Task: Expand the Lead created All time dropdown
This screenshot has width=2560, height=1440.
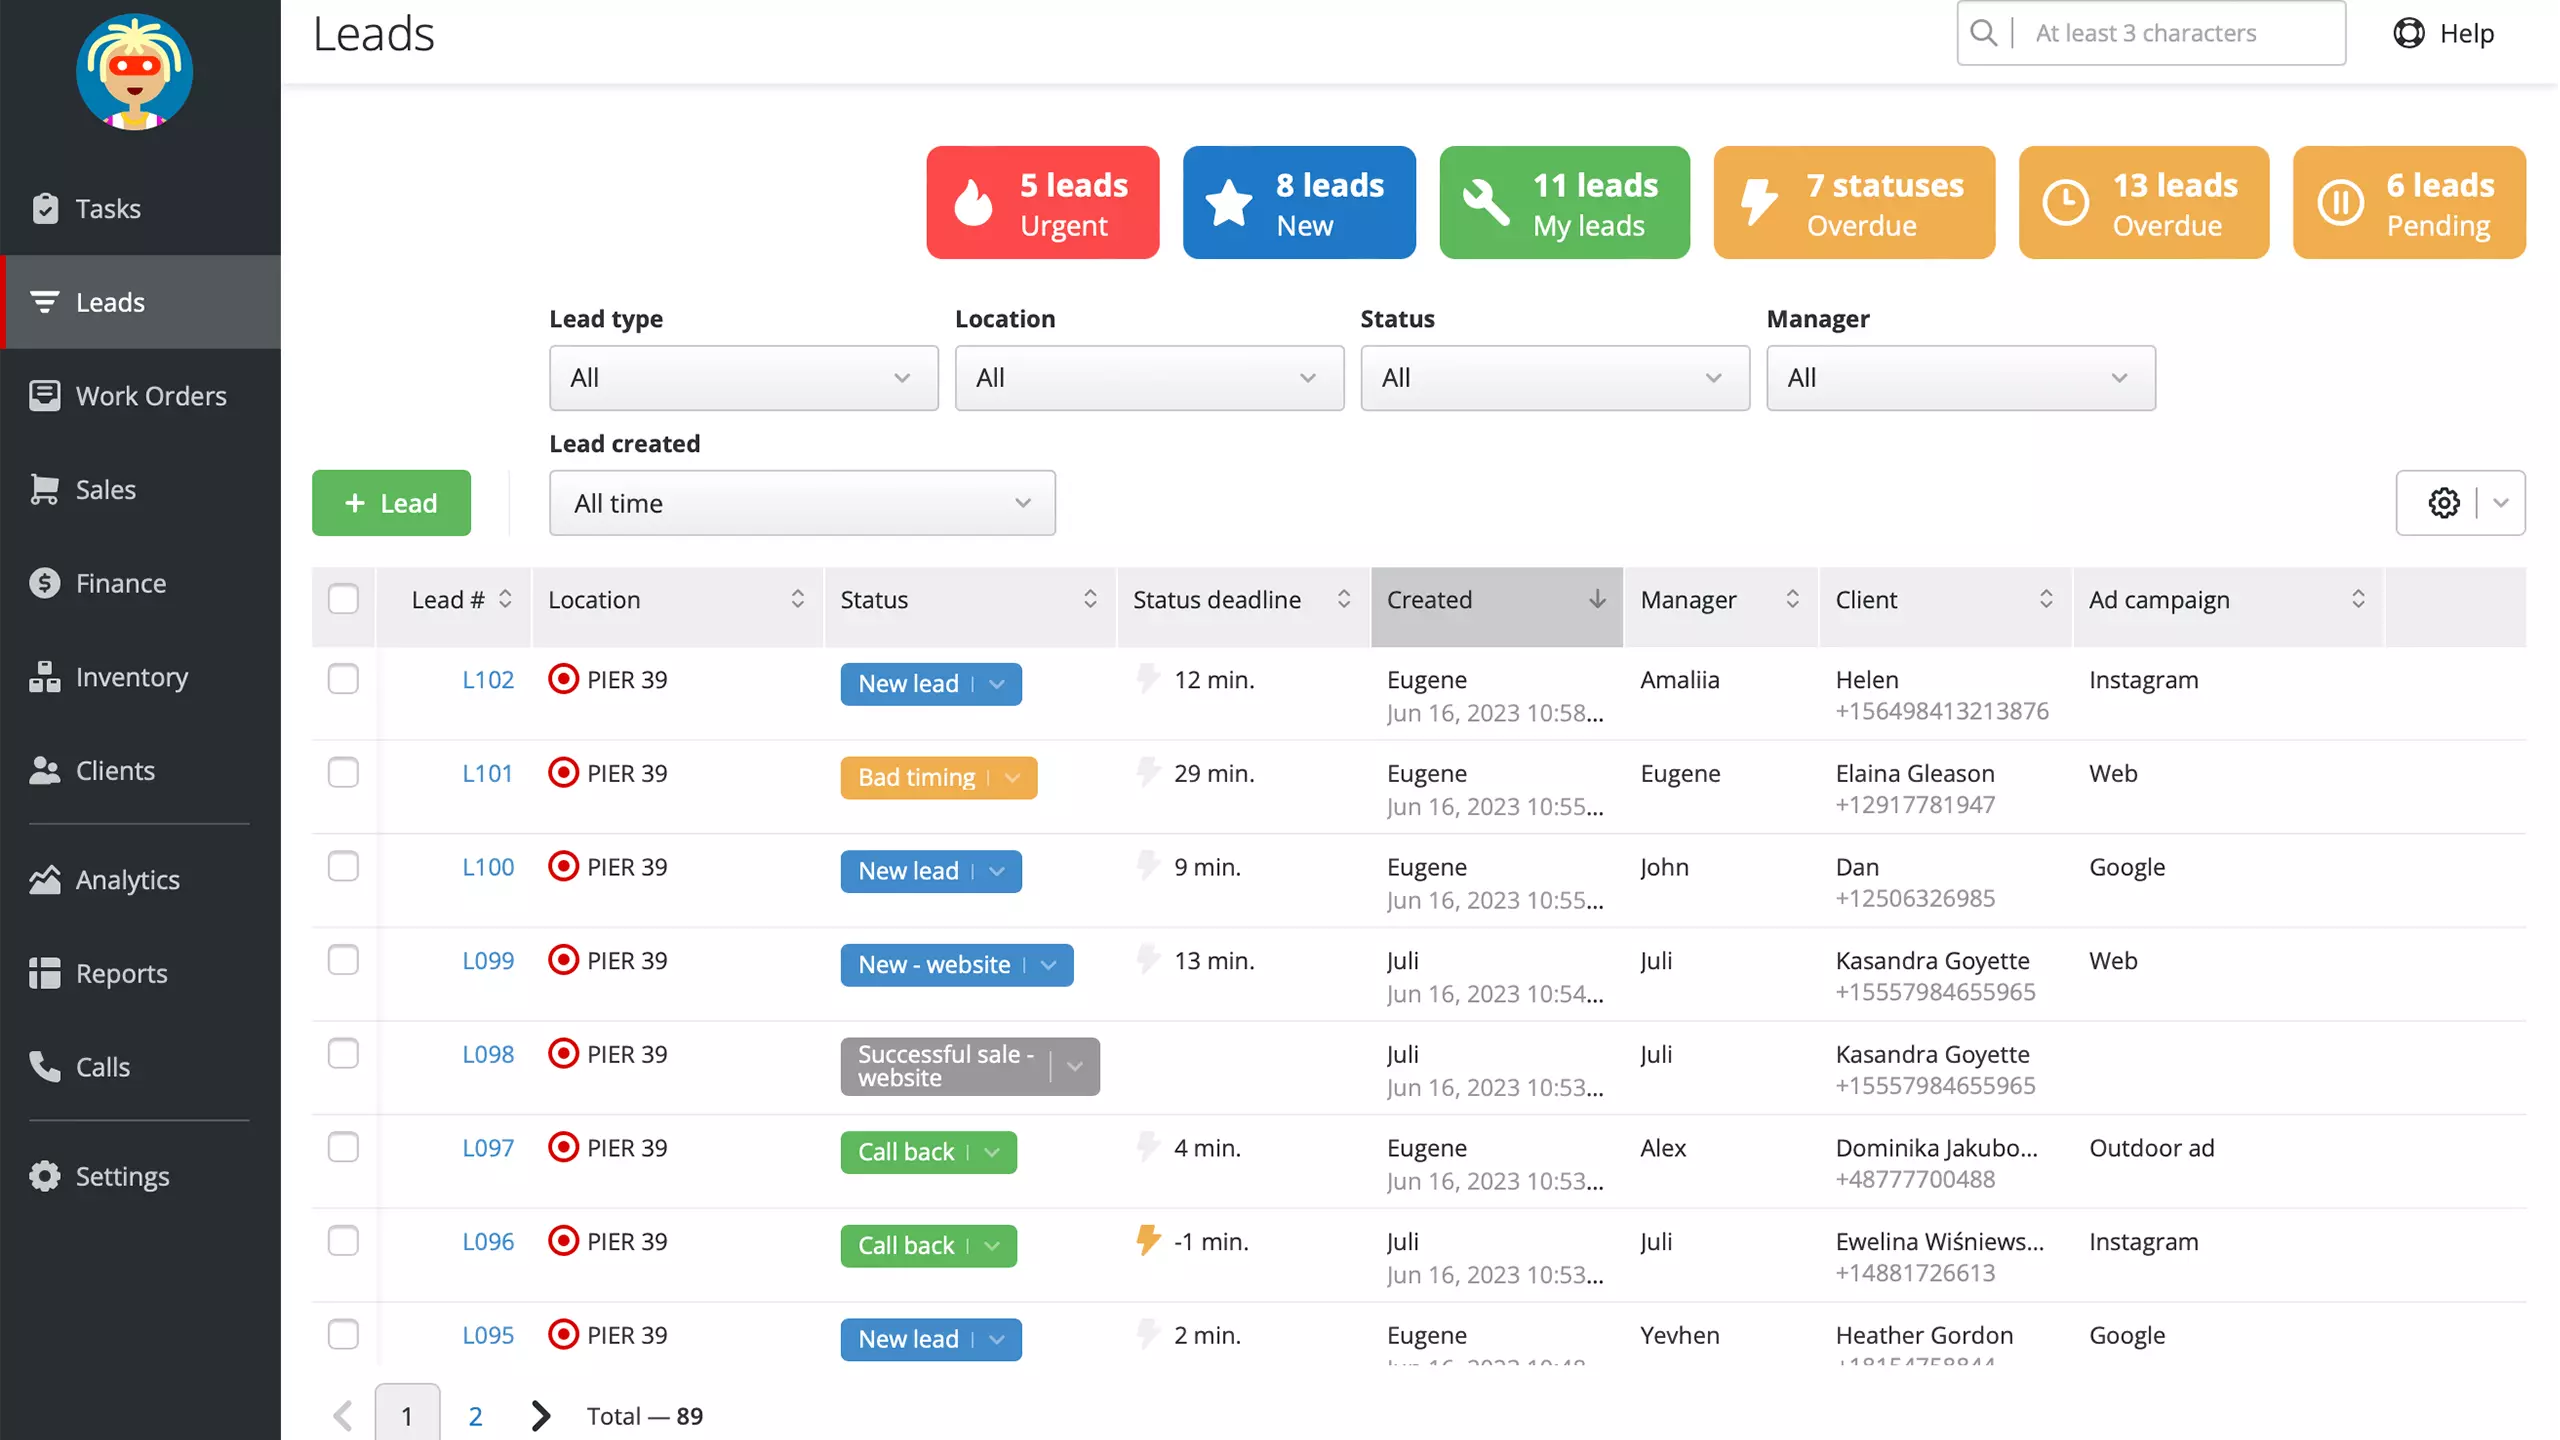Action: coord(802,503)
